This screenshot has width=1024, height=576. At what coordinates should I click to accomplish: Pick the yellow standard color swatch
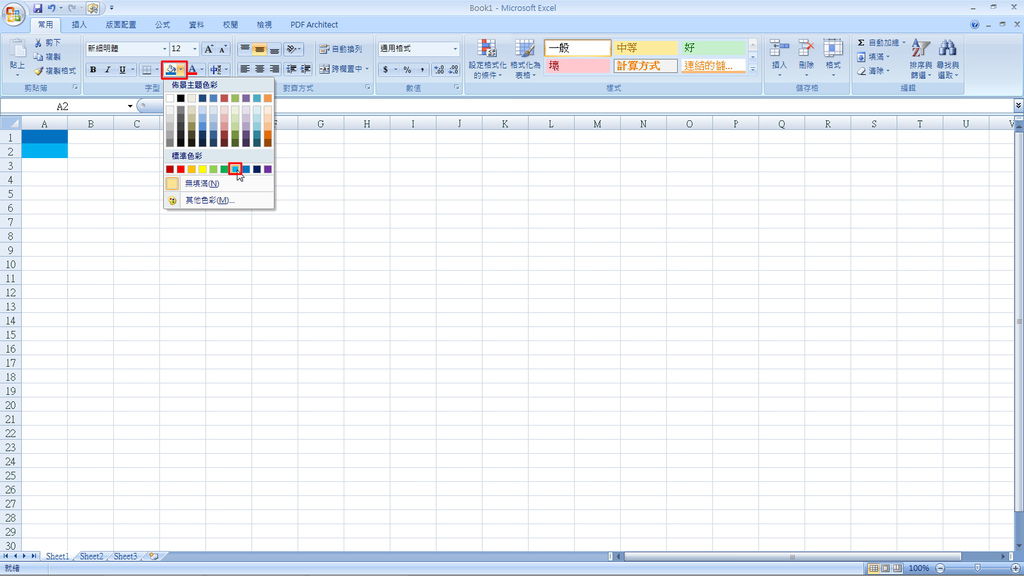click(x=202, y=169)
